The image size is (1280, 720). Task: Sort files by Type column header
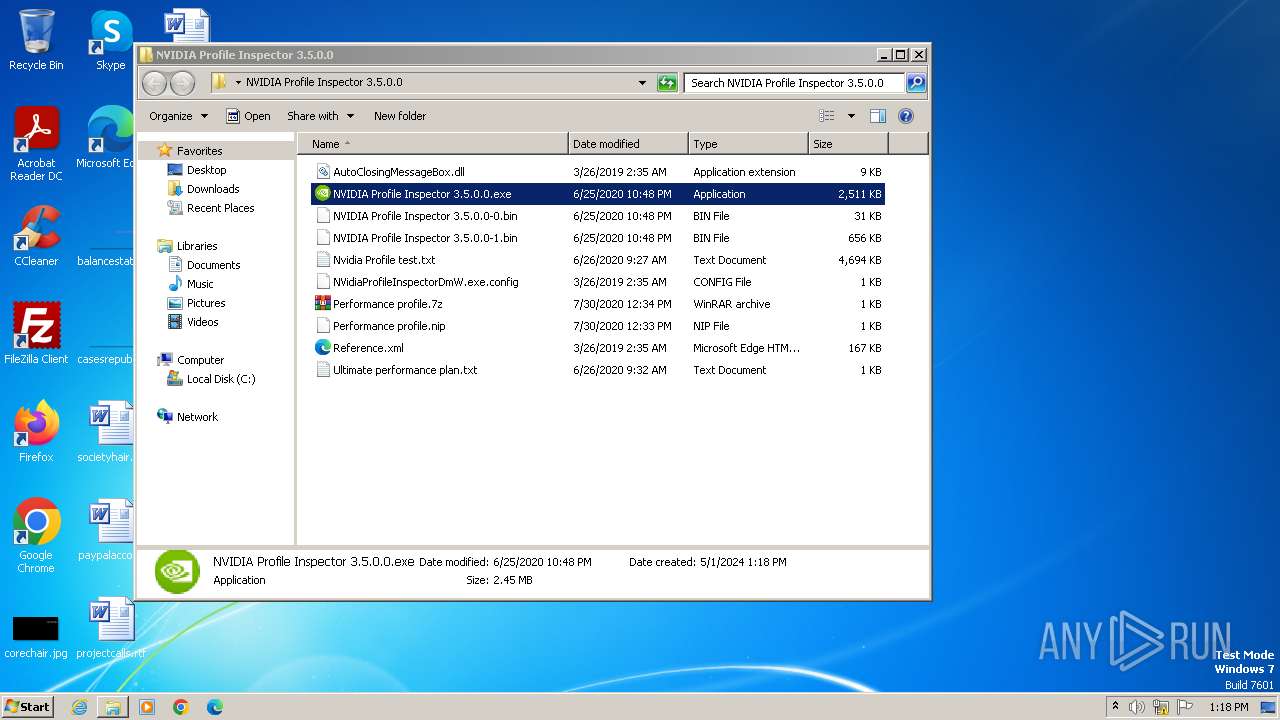pyautogui.click(x=748, y=144)
